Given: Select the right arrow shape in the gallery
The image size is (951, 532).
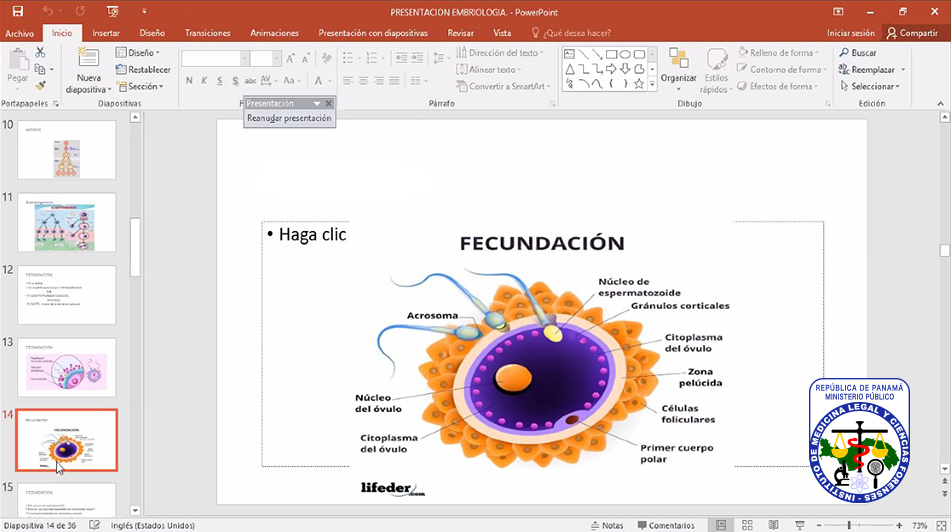Looking at the screenshot, I should (611, 69).
